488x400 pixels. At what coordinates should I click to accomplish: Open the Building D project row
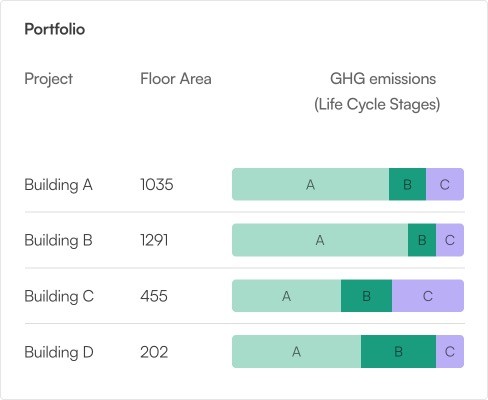click(244, 352)
